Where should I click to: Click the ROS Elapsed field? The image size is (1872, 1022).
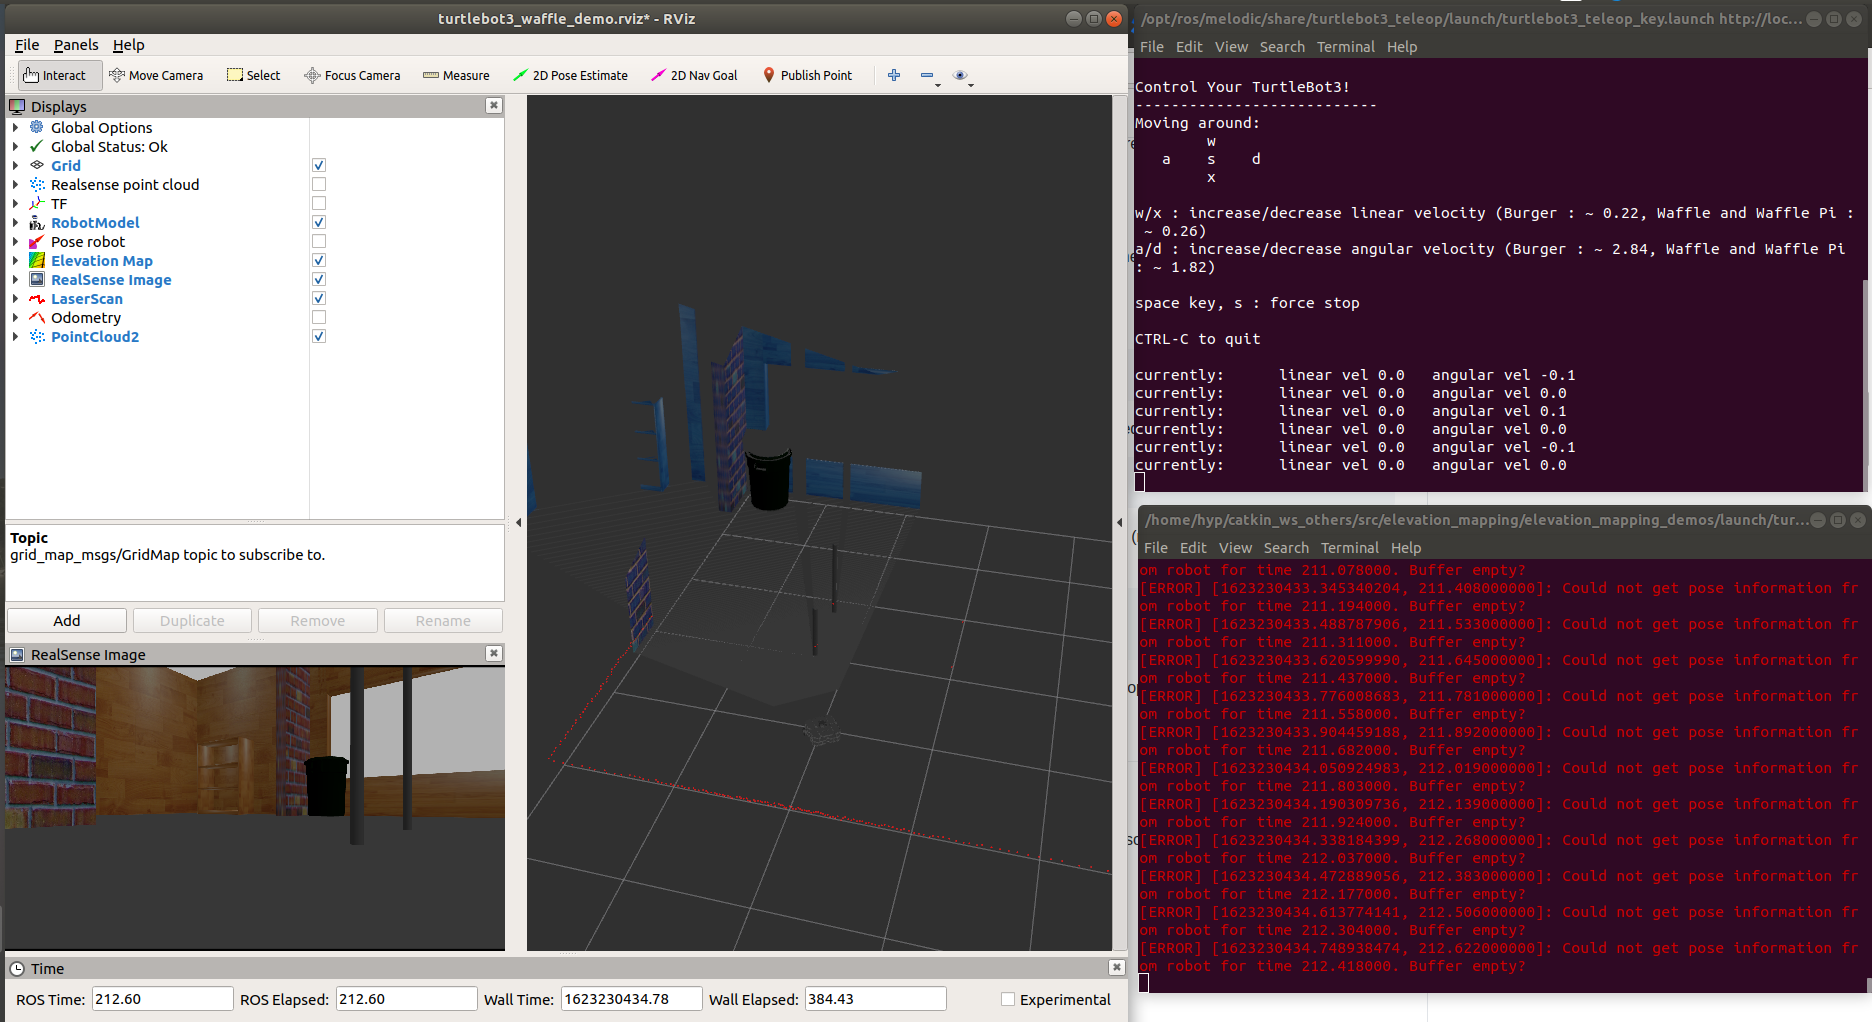coord(406,999)
